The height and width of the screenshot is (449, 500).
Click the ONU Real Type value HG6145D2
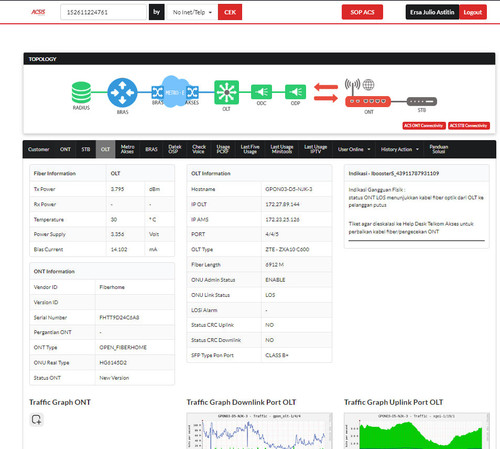113,363
